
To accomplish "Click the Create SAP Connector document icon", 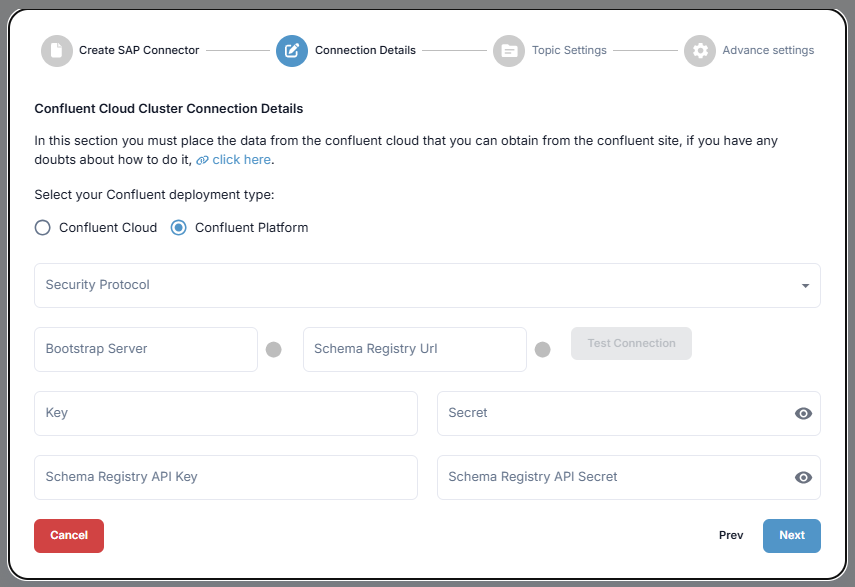I will [x=57, y=51].
